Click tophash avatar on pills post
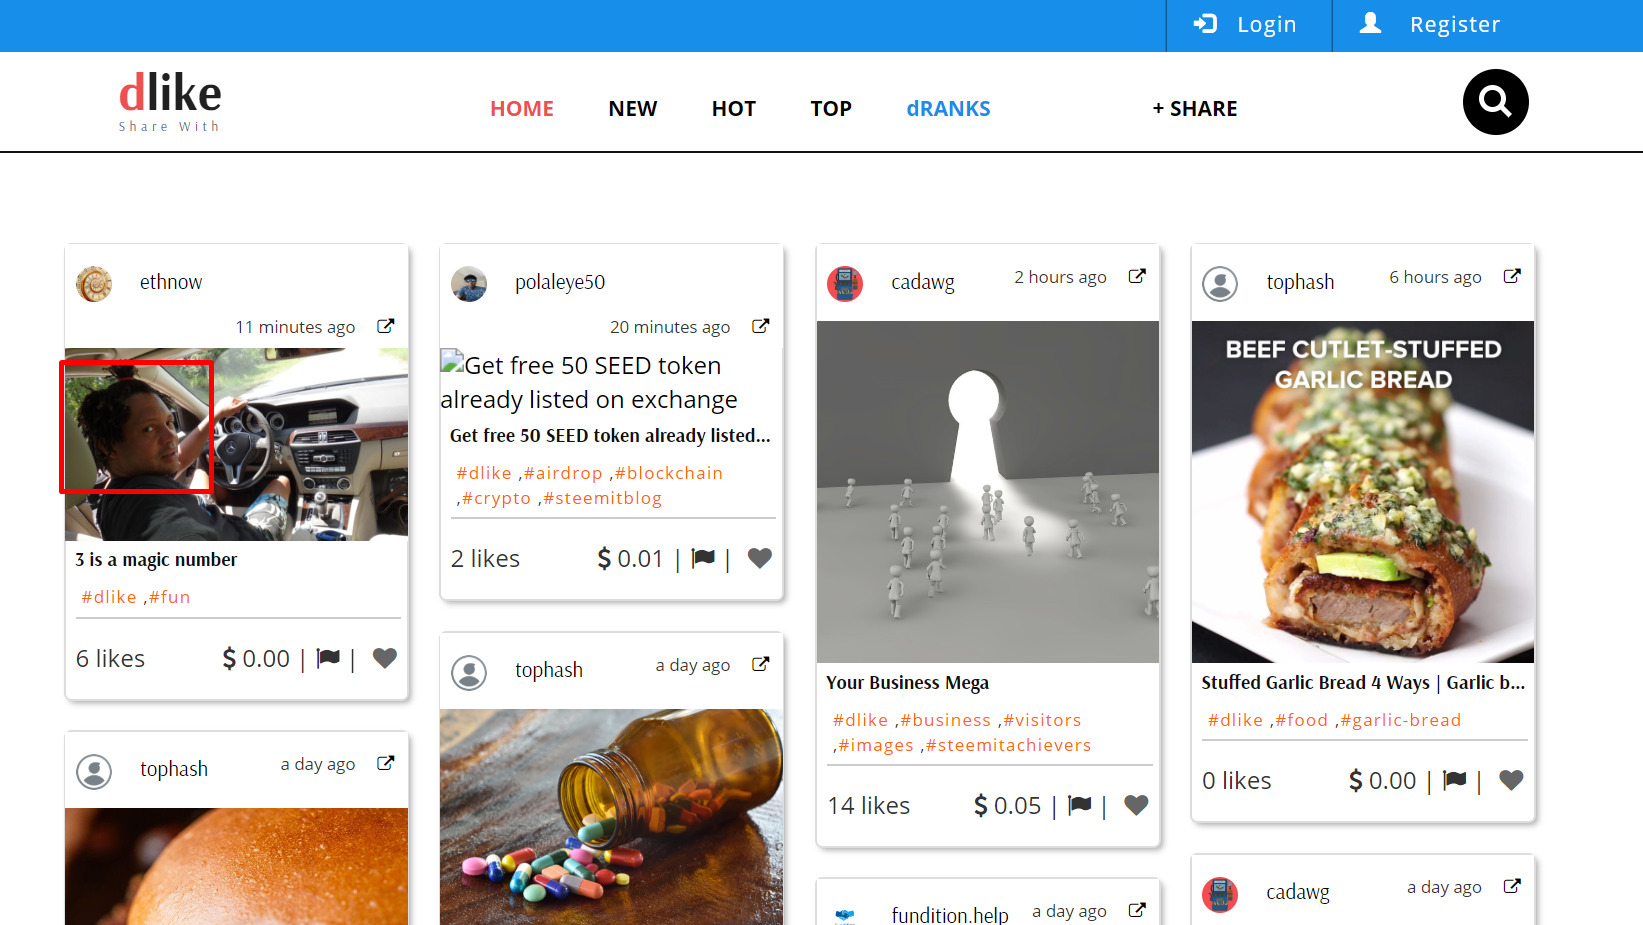Image resolution: width=1643 pixels, height=925 pixels. click(469, 672)
